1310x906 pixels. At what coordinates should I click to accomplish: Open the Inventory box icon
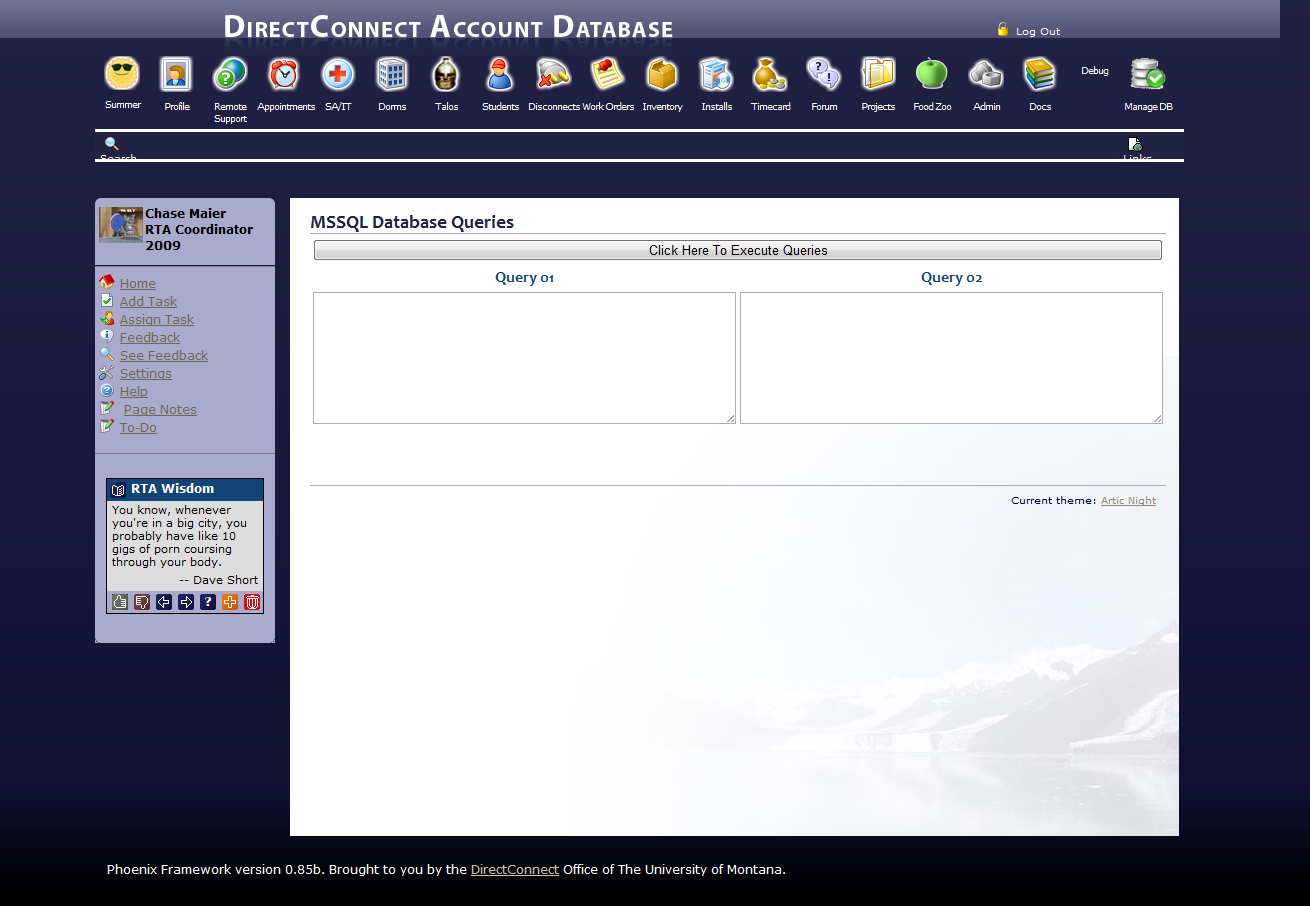pos(662,74)
